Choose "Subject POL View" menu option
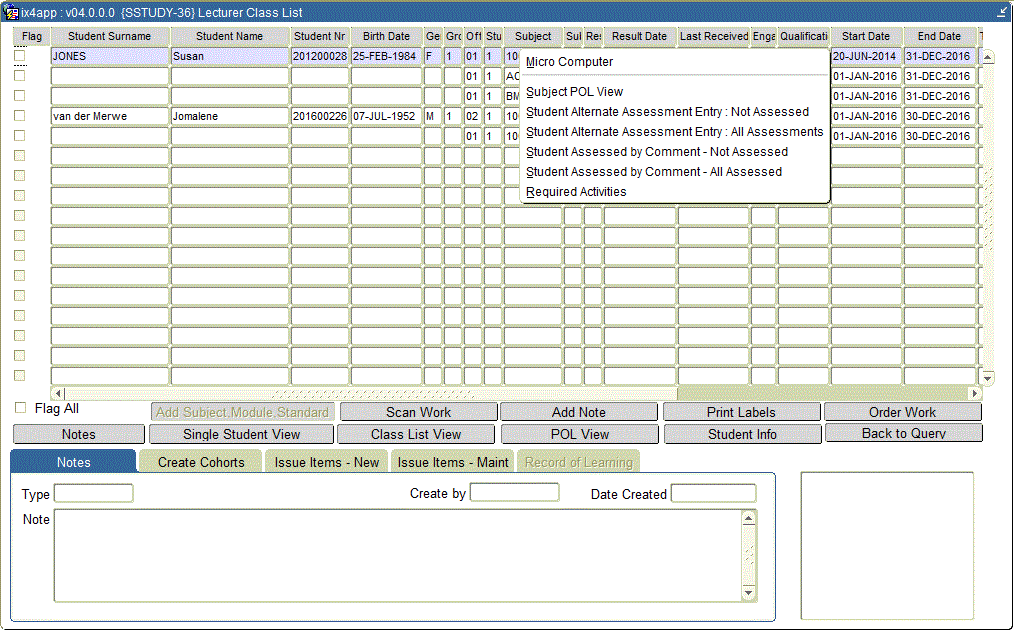This screenshot has height=633, width=1017. coord(576,92)
